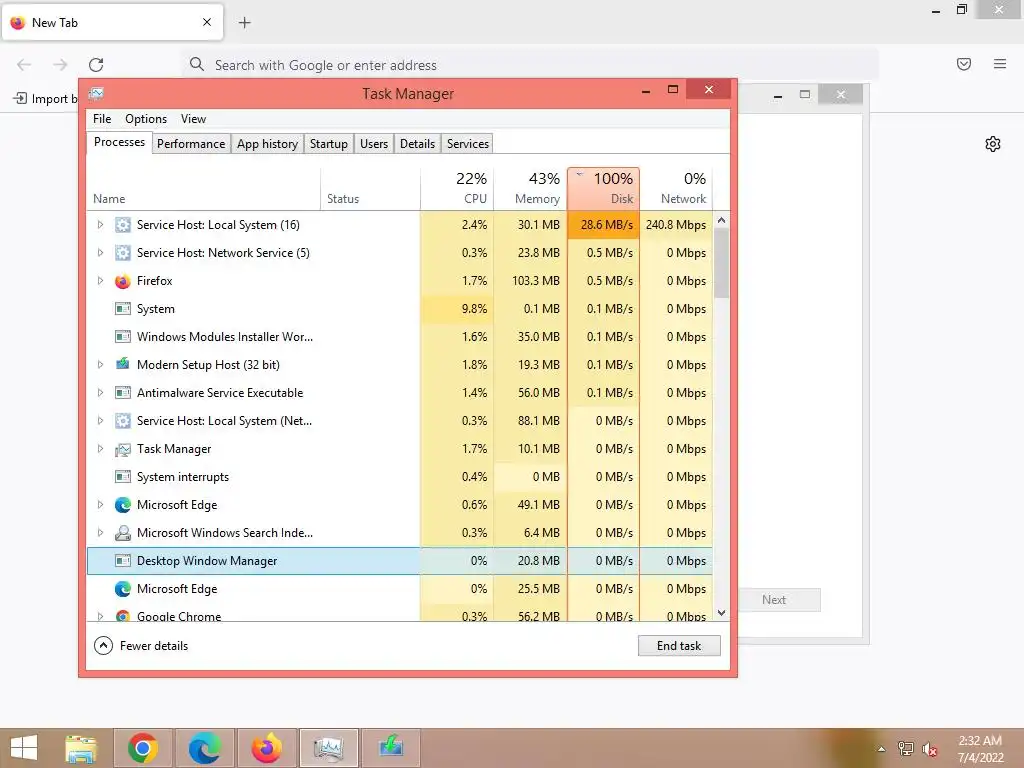
Task: Click the Firefox address search field
Action: coord(530,65)
